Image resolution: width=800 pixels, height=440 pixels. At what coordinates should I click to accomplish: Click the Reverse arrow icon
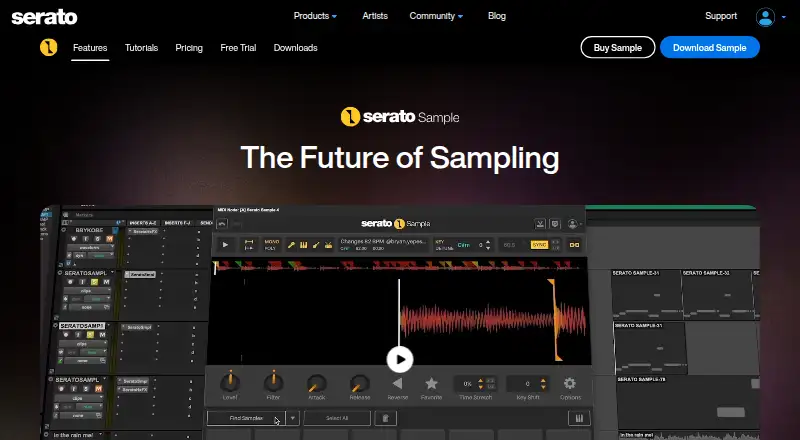pyautogui.click(x=397, y=383)
